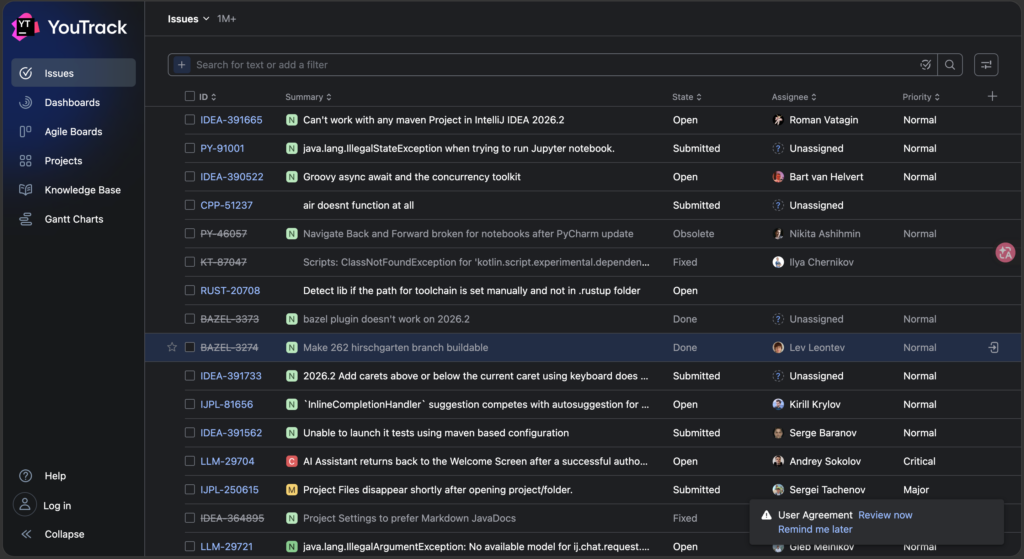This screenshot has height=559, width=1024.
Task: Open Gantt Charts in the sidebar
Action: [x=73, y=219]
